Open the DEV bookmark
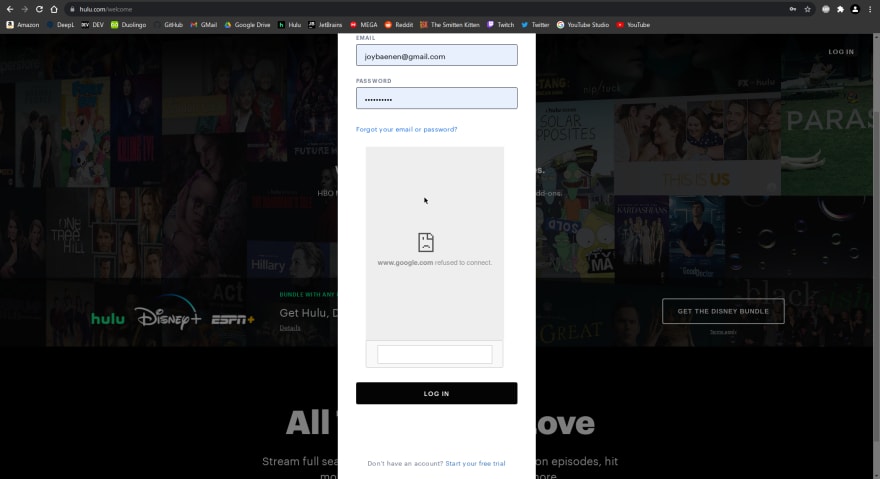 pyautogui.click(x=93, y=25)
